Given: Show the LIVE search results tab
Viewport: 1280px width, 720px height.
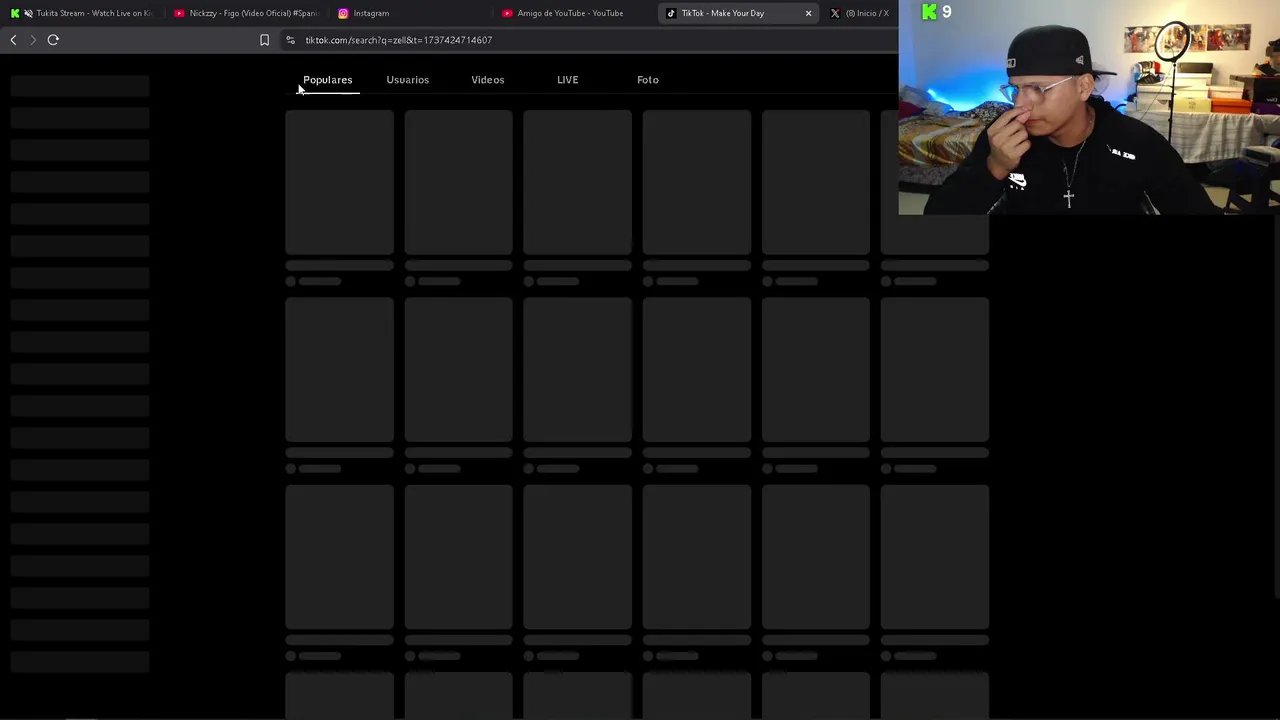Looking at the screenshot, I should tap(567, 80).
